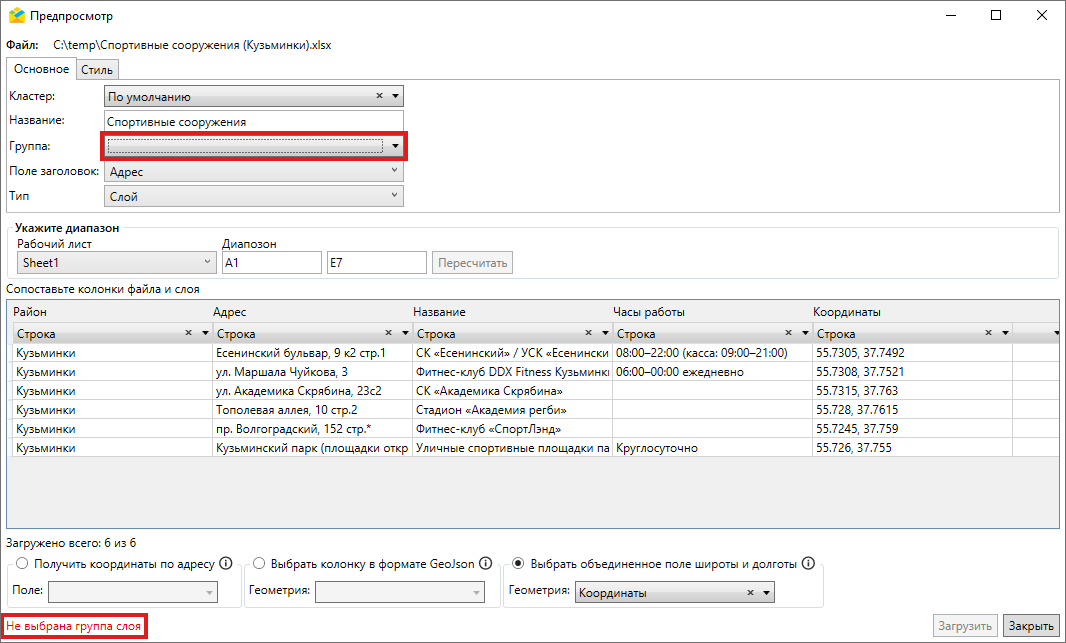Click info icon next to address coordinates option
This screenshot has width=1066, height=643.
226,563
